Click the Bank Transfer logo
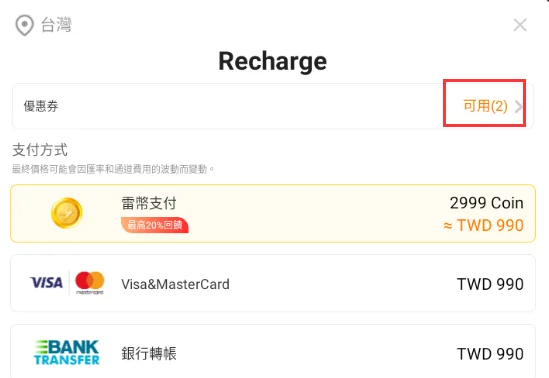Screen dimensions: 549x378 point(67,352)
